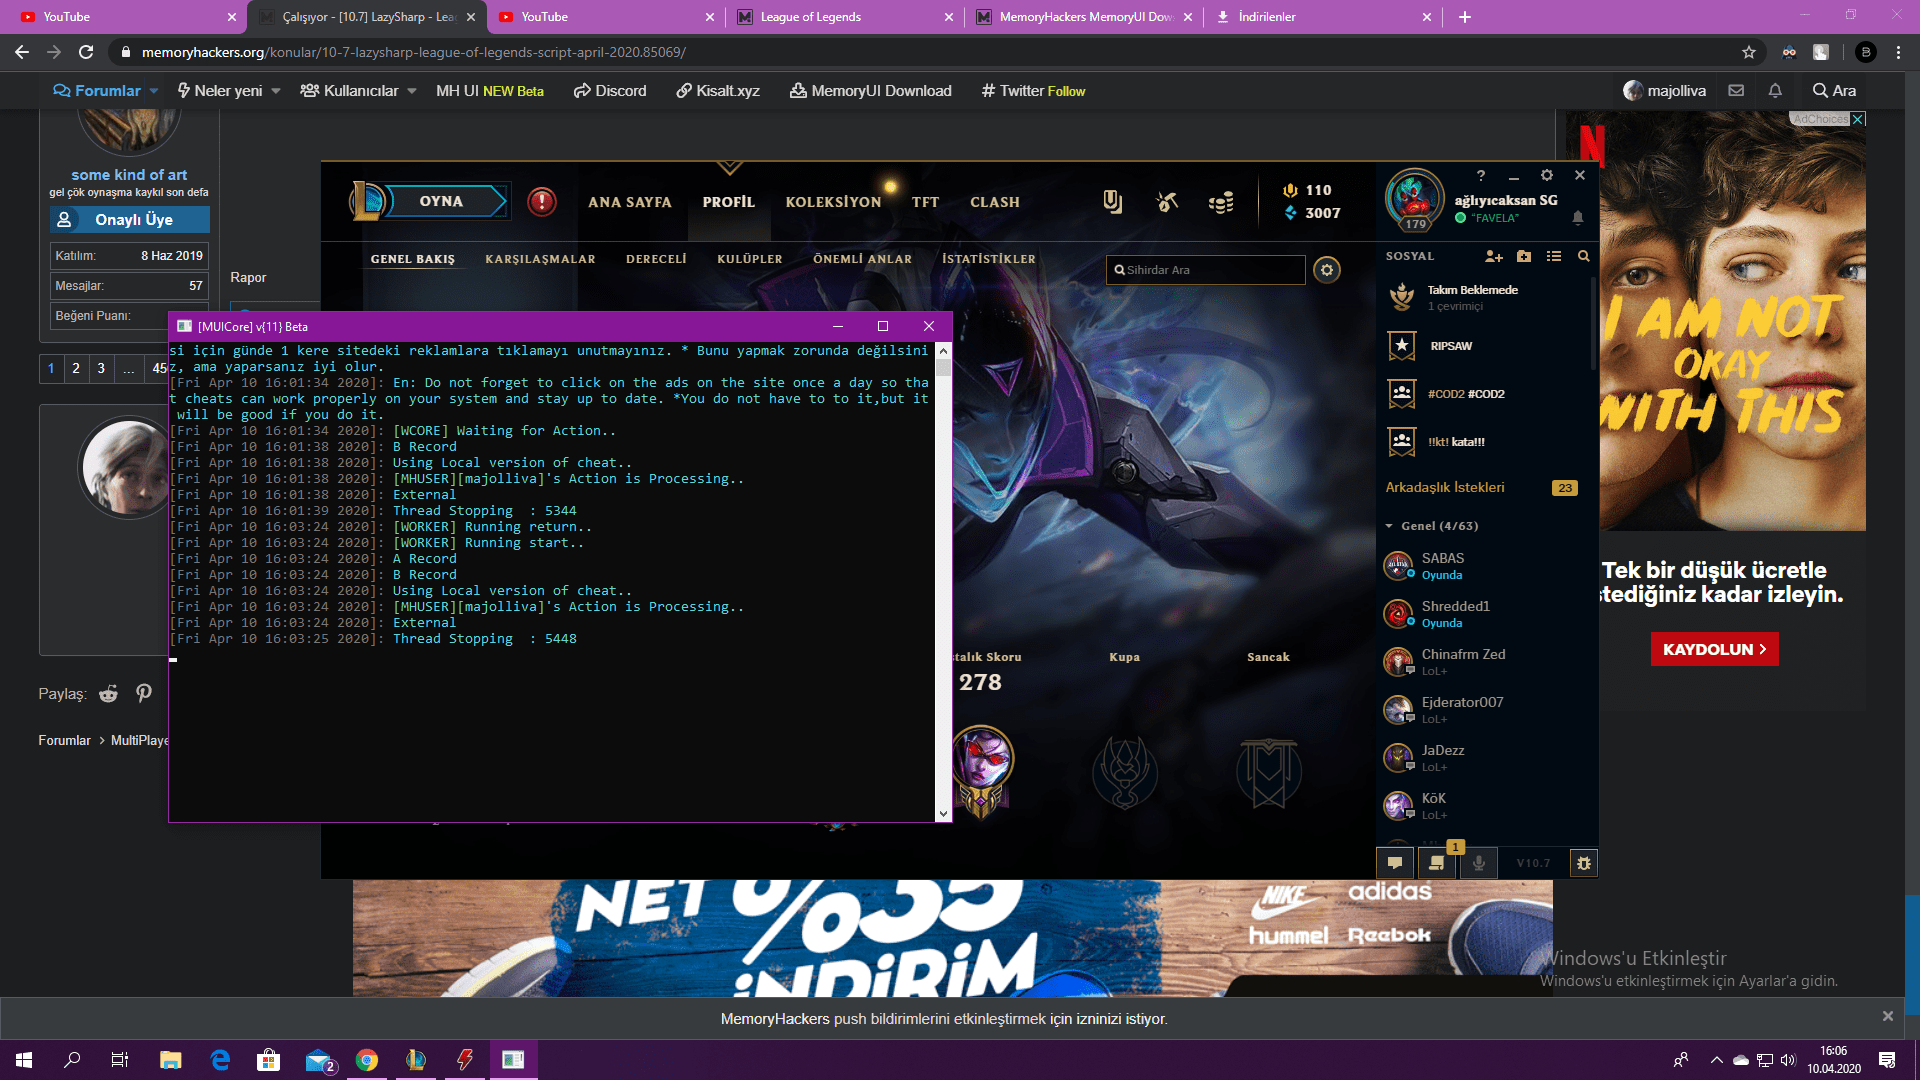Open the League missions scroll icon
The width and height of the screenshot is (1920, 1080).
click(1437, 863)
